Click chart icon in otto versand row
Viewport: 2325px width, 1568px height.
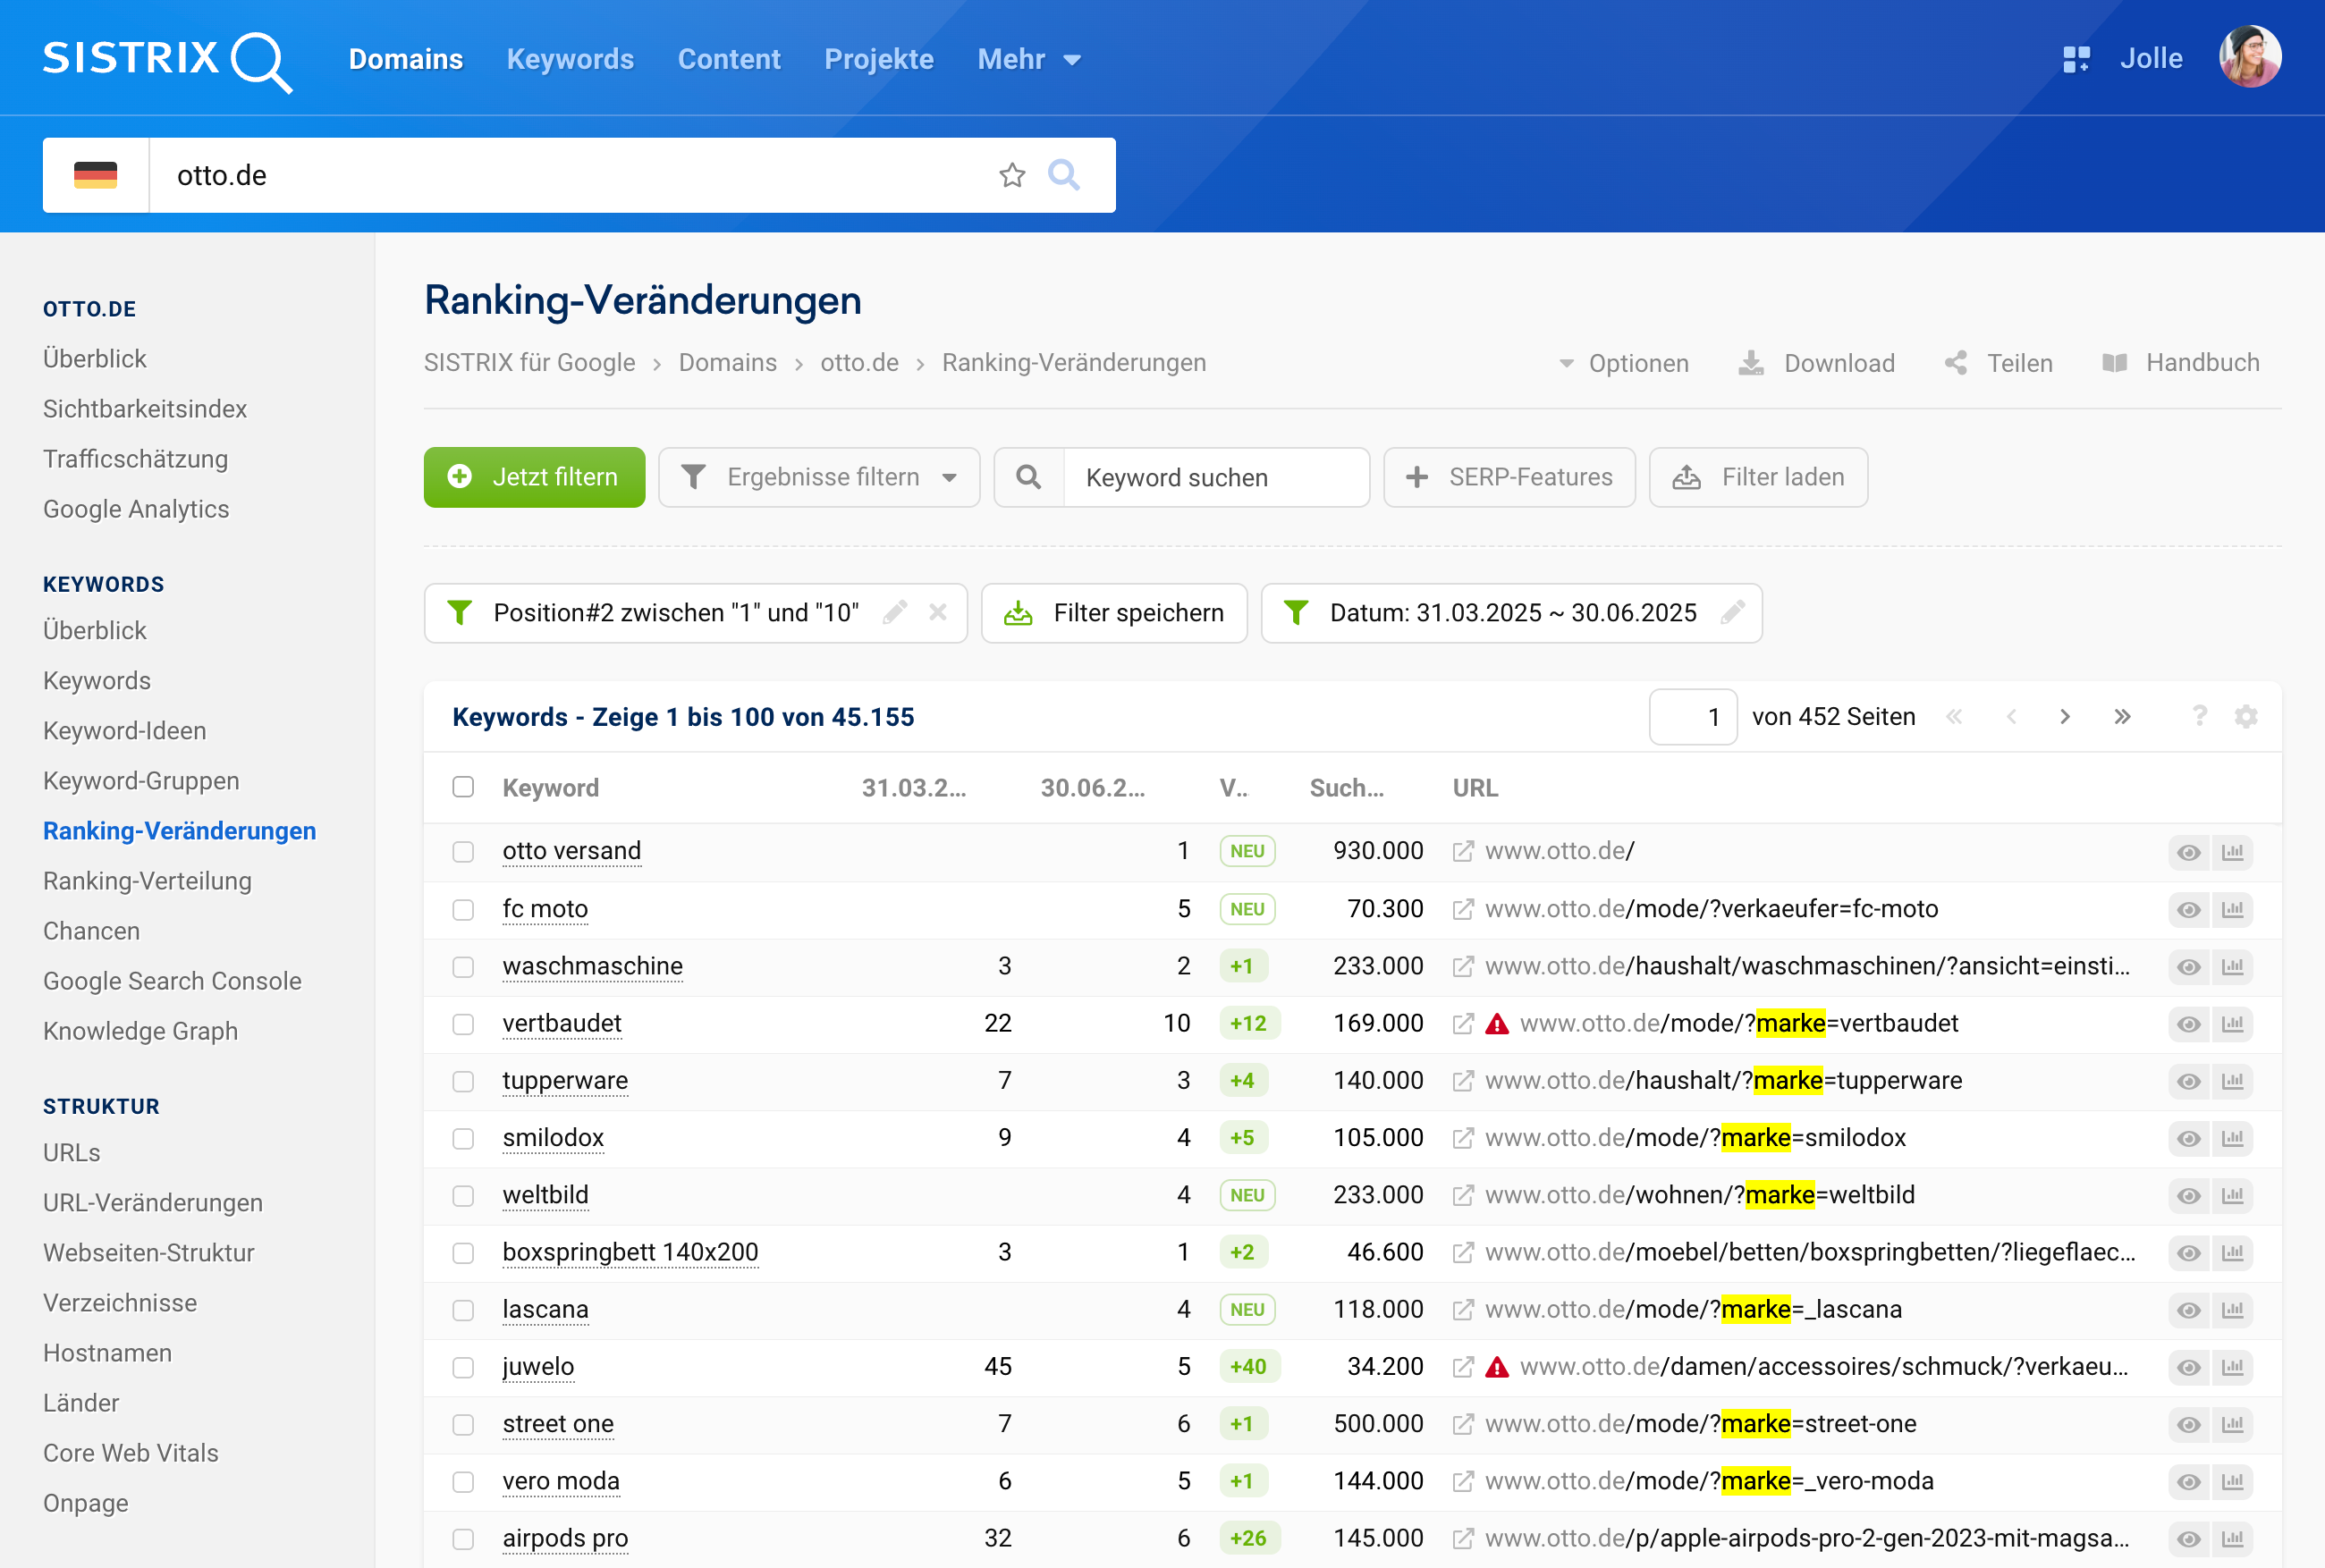(x=2232, y=852)
